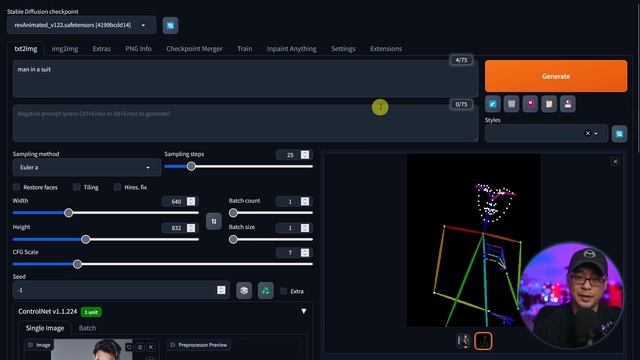Click the green '1 unit' ControlNet badge
640x360 pixels.
coord(91,312)
